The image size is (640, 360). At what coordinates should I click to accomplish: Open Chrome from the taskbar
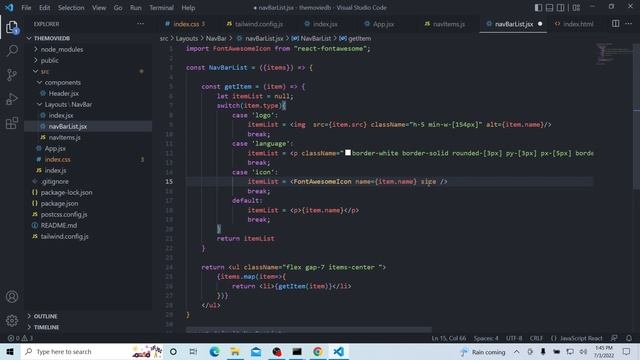click(318, 351)
